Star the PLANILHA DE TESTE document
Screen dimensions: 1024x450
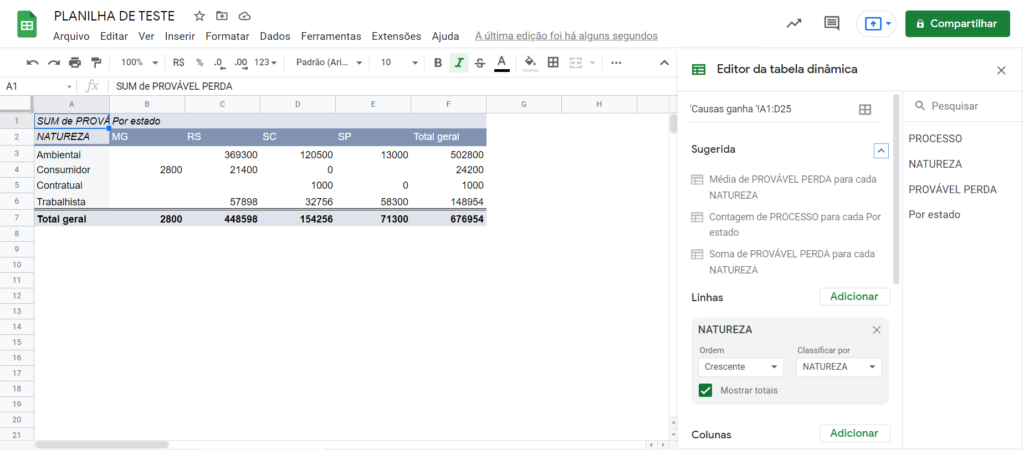pos(200,16)
